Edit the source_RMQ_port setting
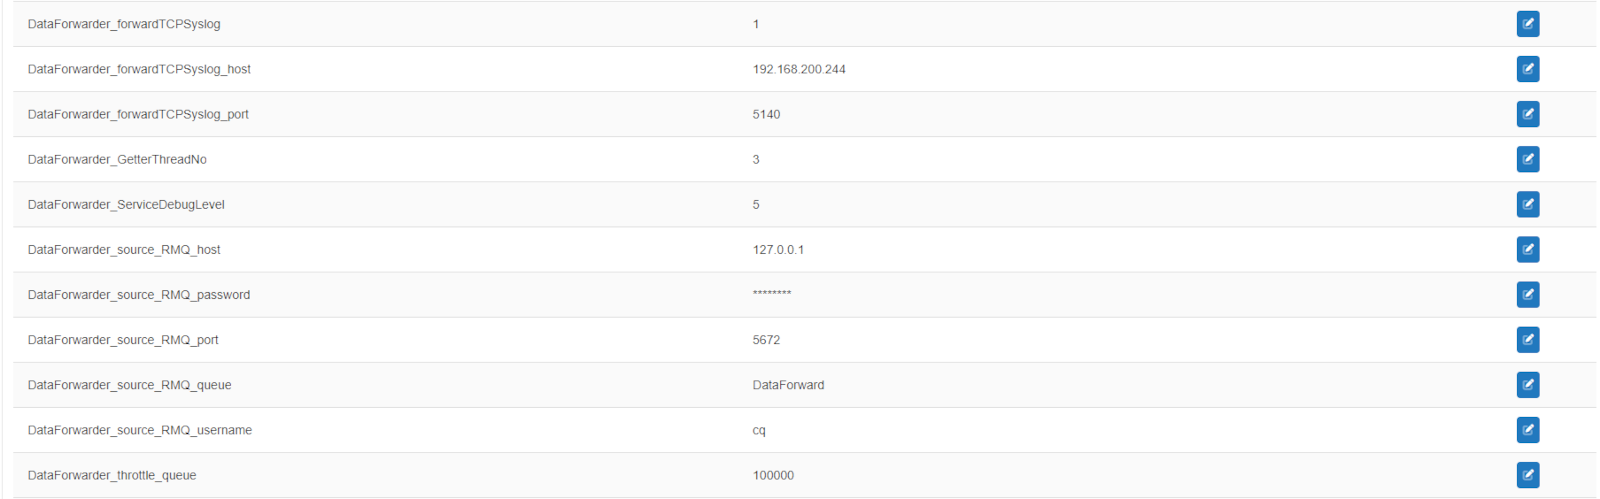The image size is (1600, 499). pos(1527,340)
